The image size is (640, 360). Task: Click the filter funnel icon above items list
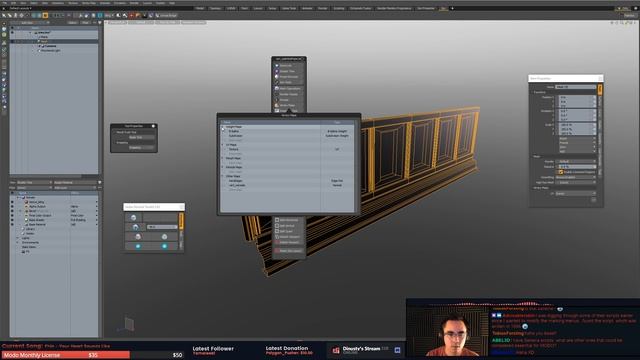(100, 22)
